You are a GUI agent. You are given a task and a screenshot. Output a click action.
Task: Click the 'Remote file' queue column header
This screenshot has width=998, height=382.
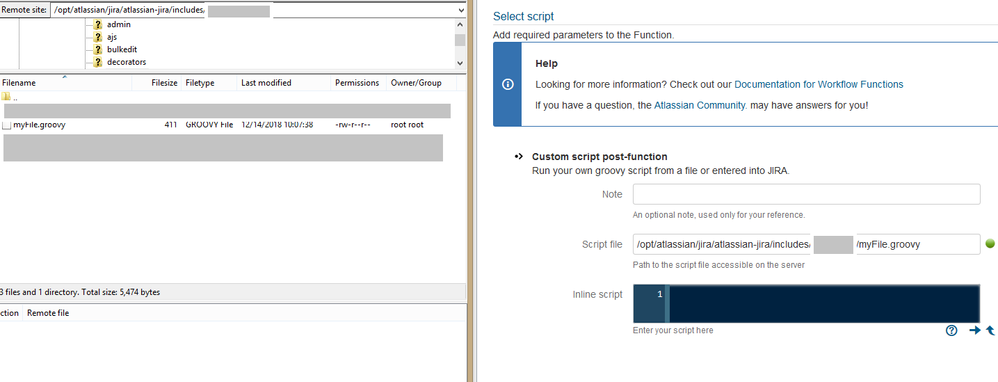[x=48, y=313]
